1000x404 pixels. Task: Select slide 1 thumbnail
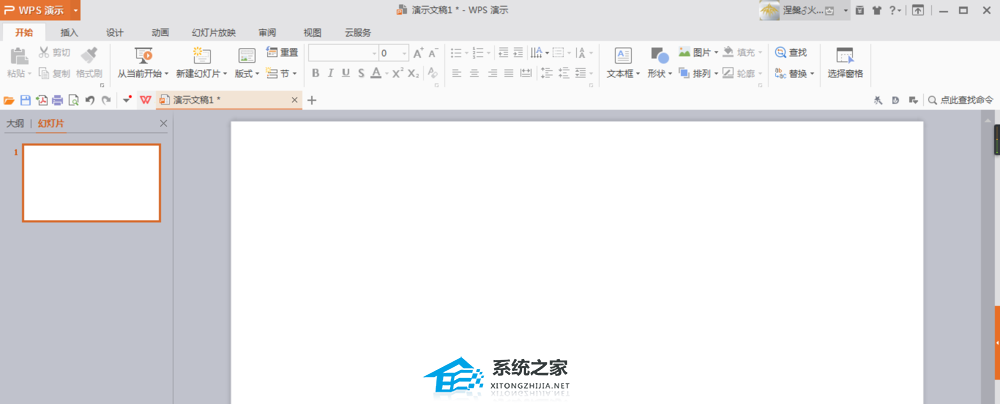point(91,183)
